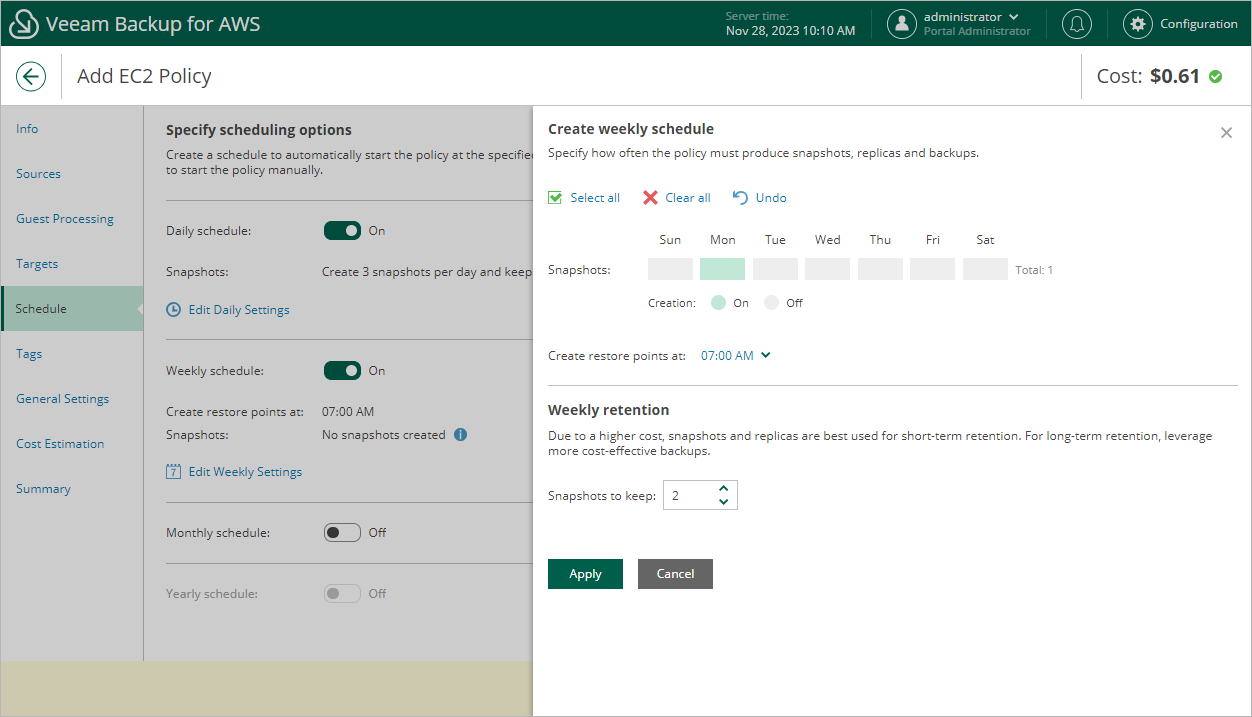Click the Cost $0.61 value
This screenshot has width=1252, height=717.
[1174, 76]
